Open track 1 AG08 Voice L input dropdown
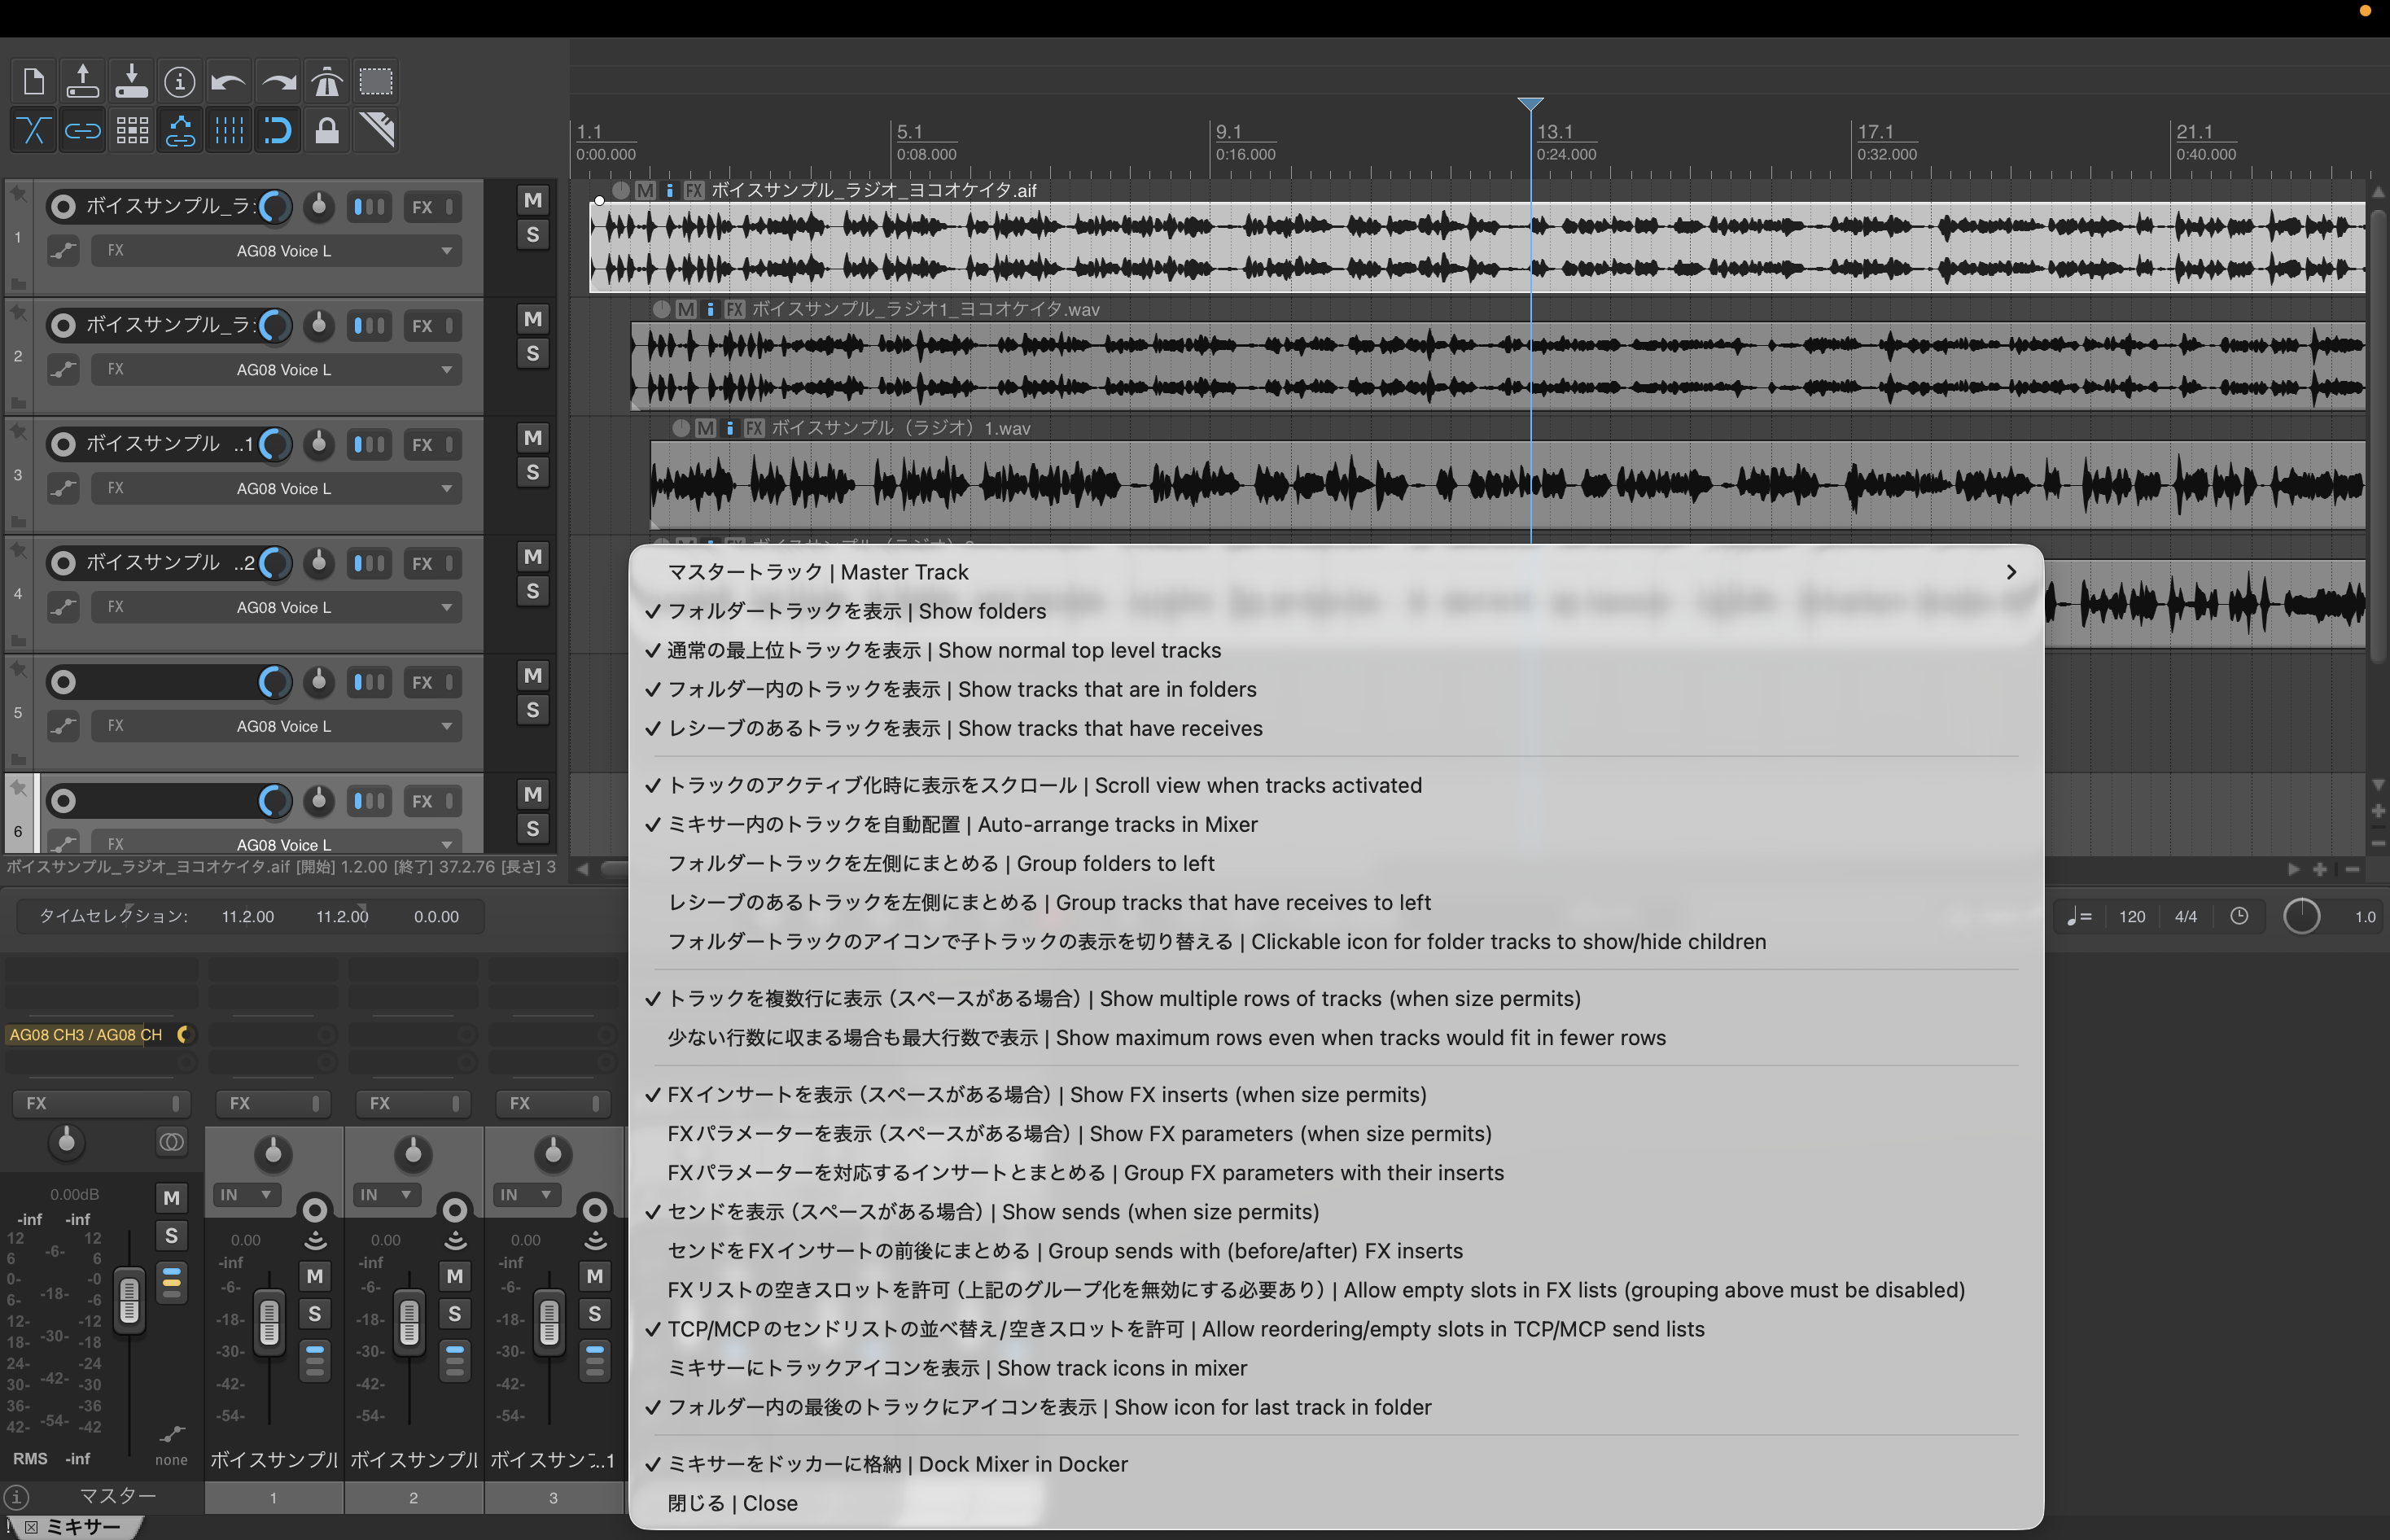 277,251
